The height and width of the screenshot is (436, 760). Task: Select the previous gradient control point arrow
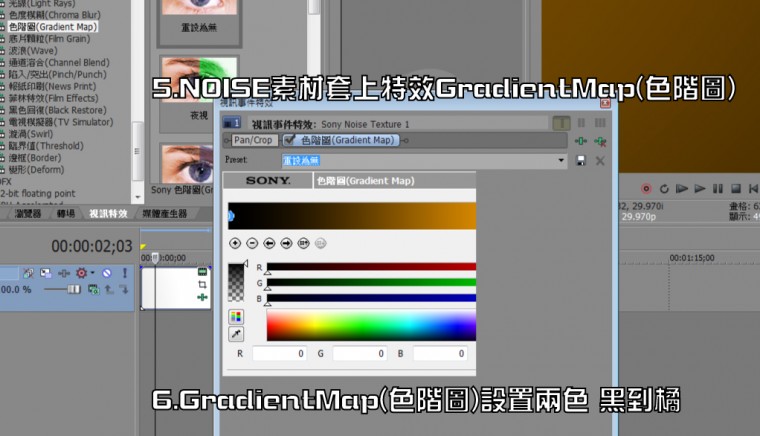point(269,243)
